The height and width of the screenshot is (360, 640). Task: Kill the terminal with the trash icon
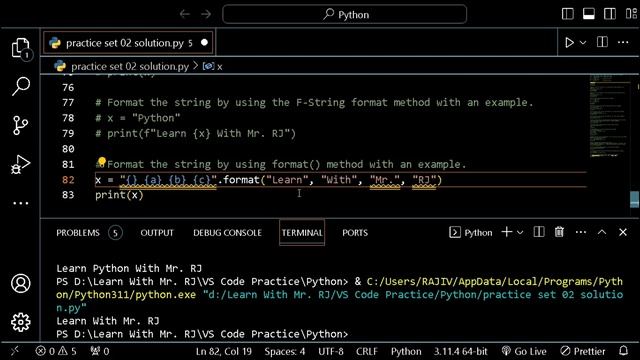point(559,232)
